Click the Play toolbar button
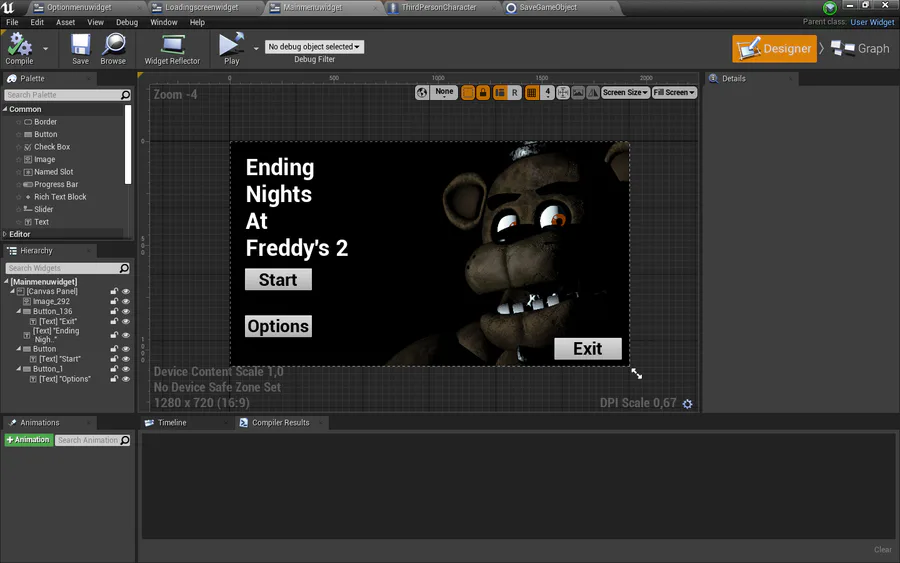Image resolution: width=900 pixels, height=563 pixels. pyautogui.click(x=231, y=48)
